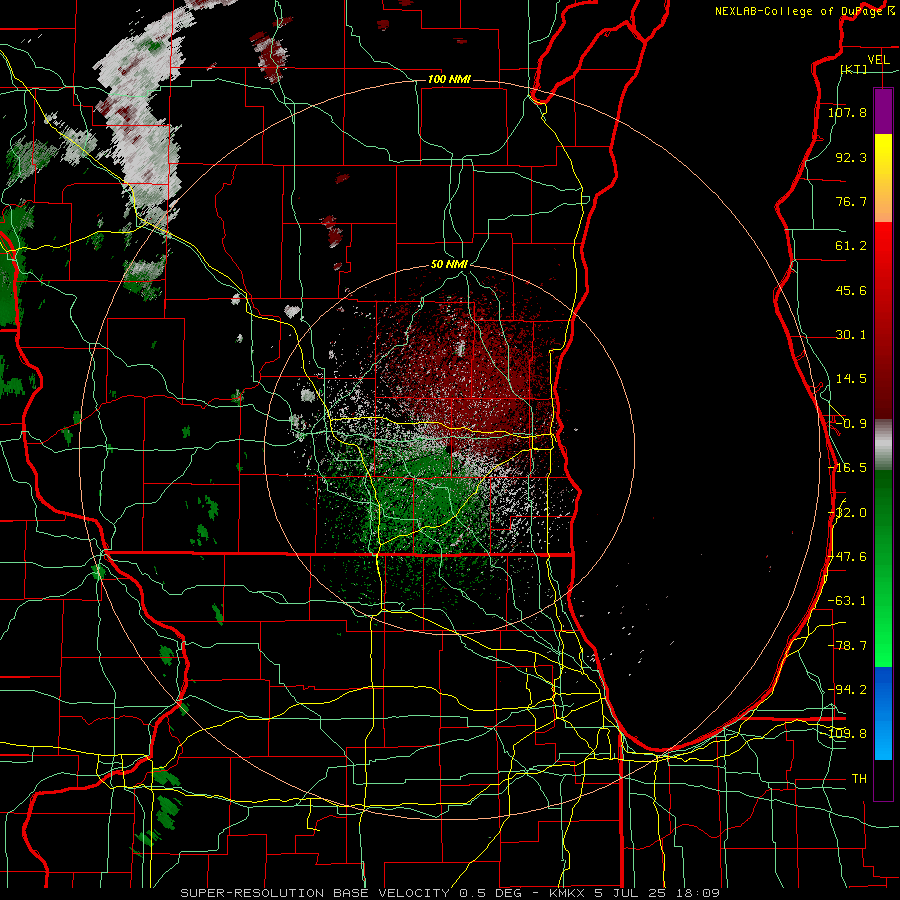This screenshot has width=900, height=900.
Task: Click the 61.2 legend value
Action: (851, 246)
